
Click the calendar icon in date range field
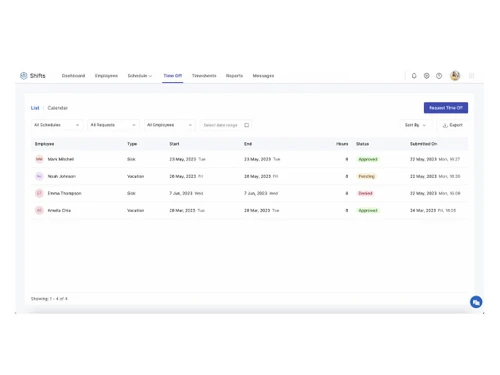coord(246,125)
